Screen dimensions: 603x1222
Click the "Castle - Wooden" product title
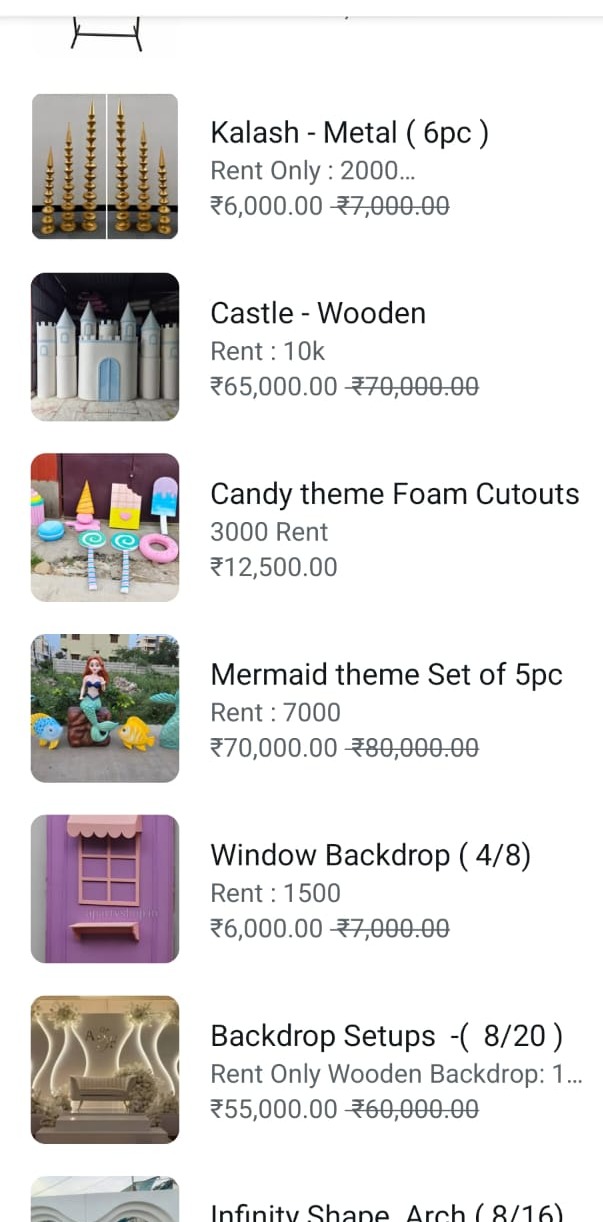pos(318,313)
